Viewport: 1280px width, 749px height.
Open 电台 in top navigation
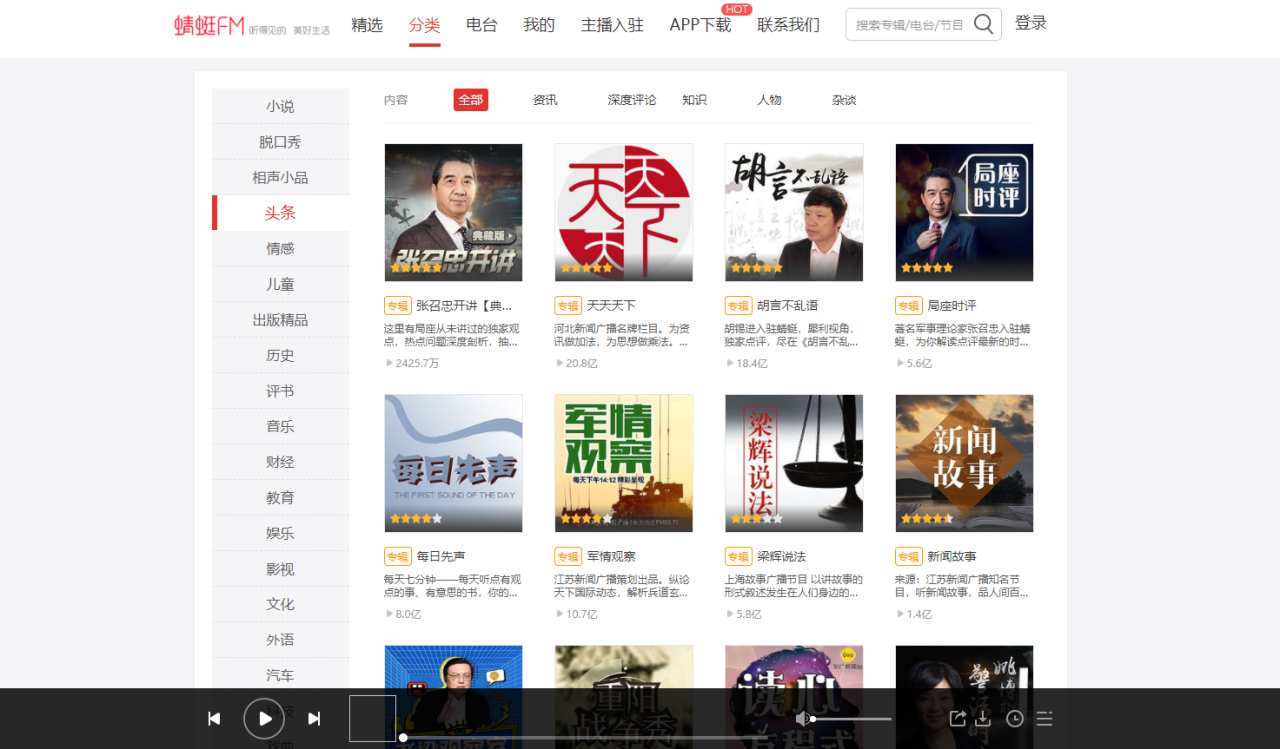(x=482, y=25)
